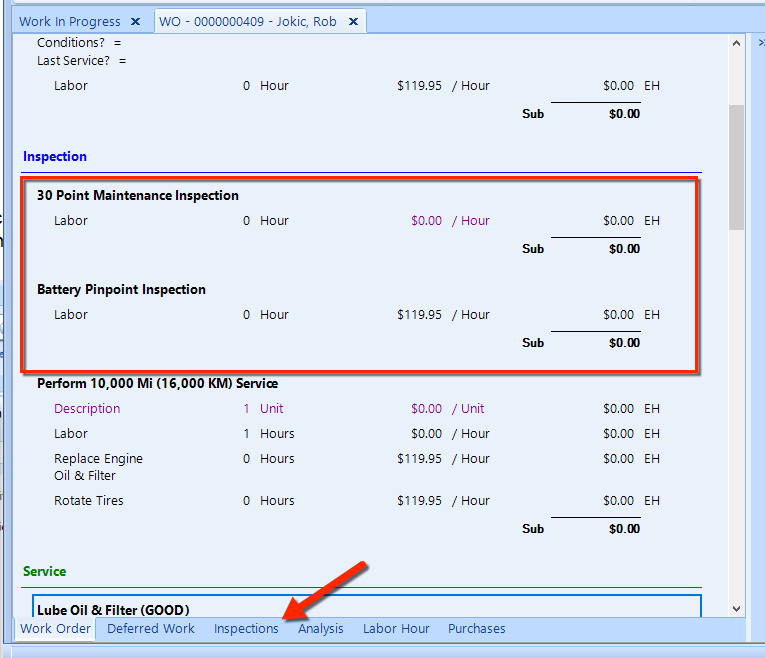765x658 pixels.
Task: Close the Work In Progress tab
Action: tap(135, 21)
